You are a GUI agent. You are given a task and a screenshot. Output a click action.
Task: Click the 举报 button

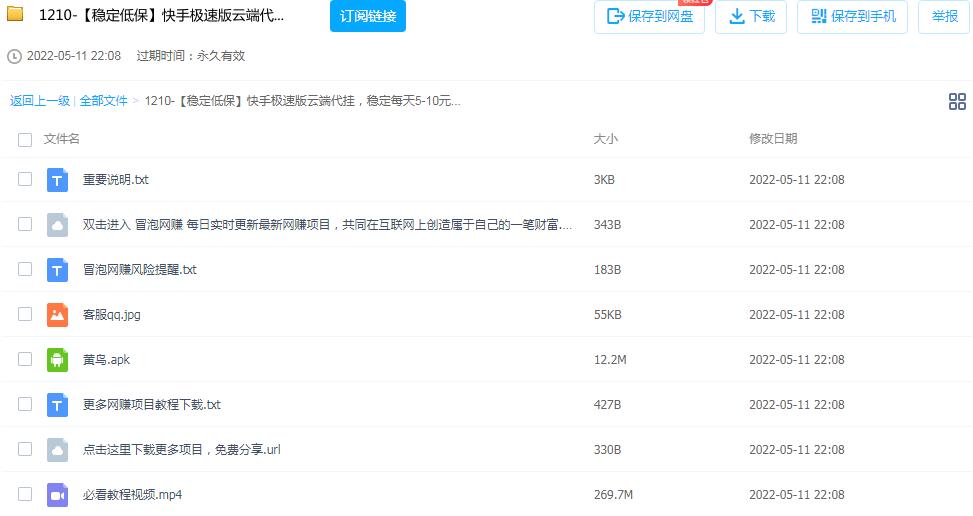click(x=944, y=16)
